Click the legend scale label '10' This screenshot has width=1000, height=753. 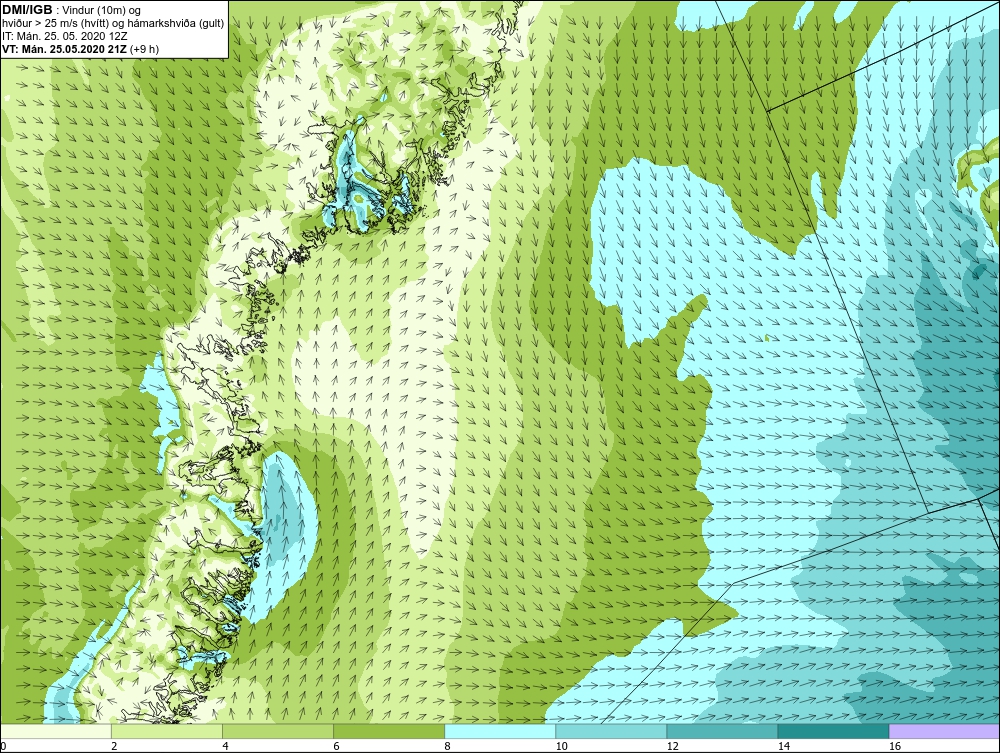tap(561, 746)
